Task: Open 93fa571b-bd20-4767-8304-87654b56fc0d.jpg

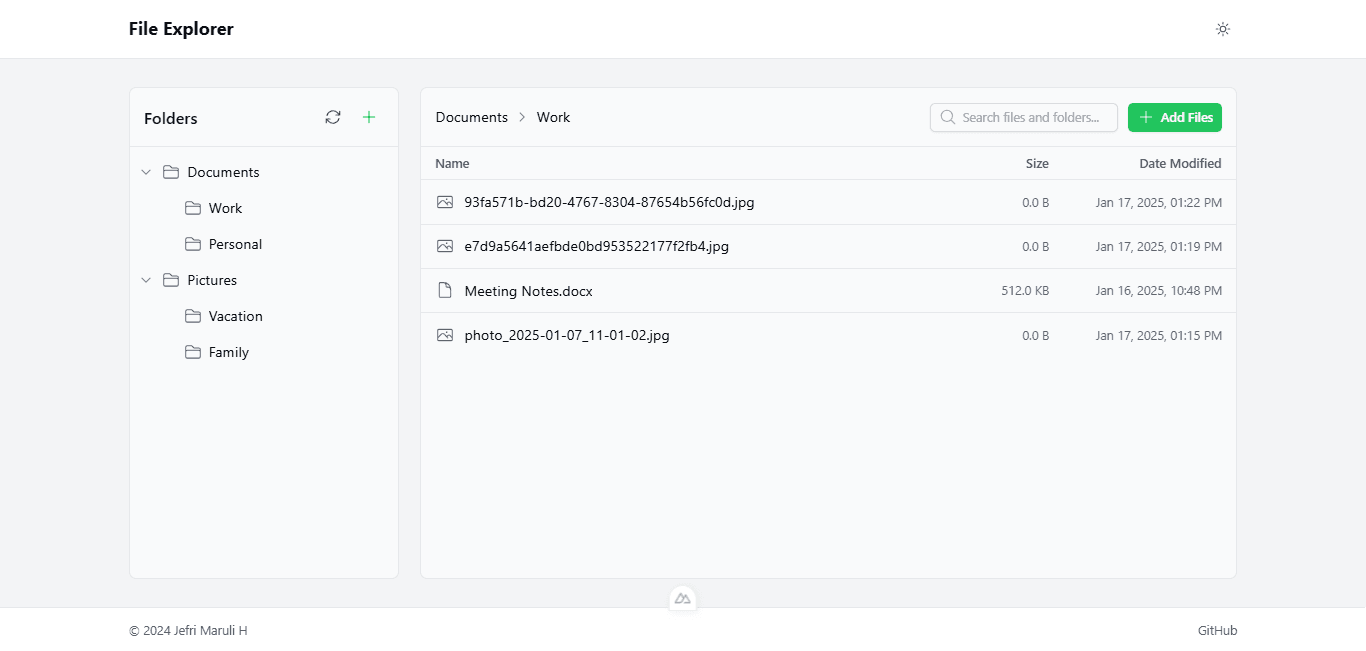Action: [609, 202]
